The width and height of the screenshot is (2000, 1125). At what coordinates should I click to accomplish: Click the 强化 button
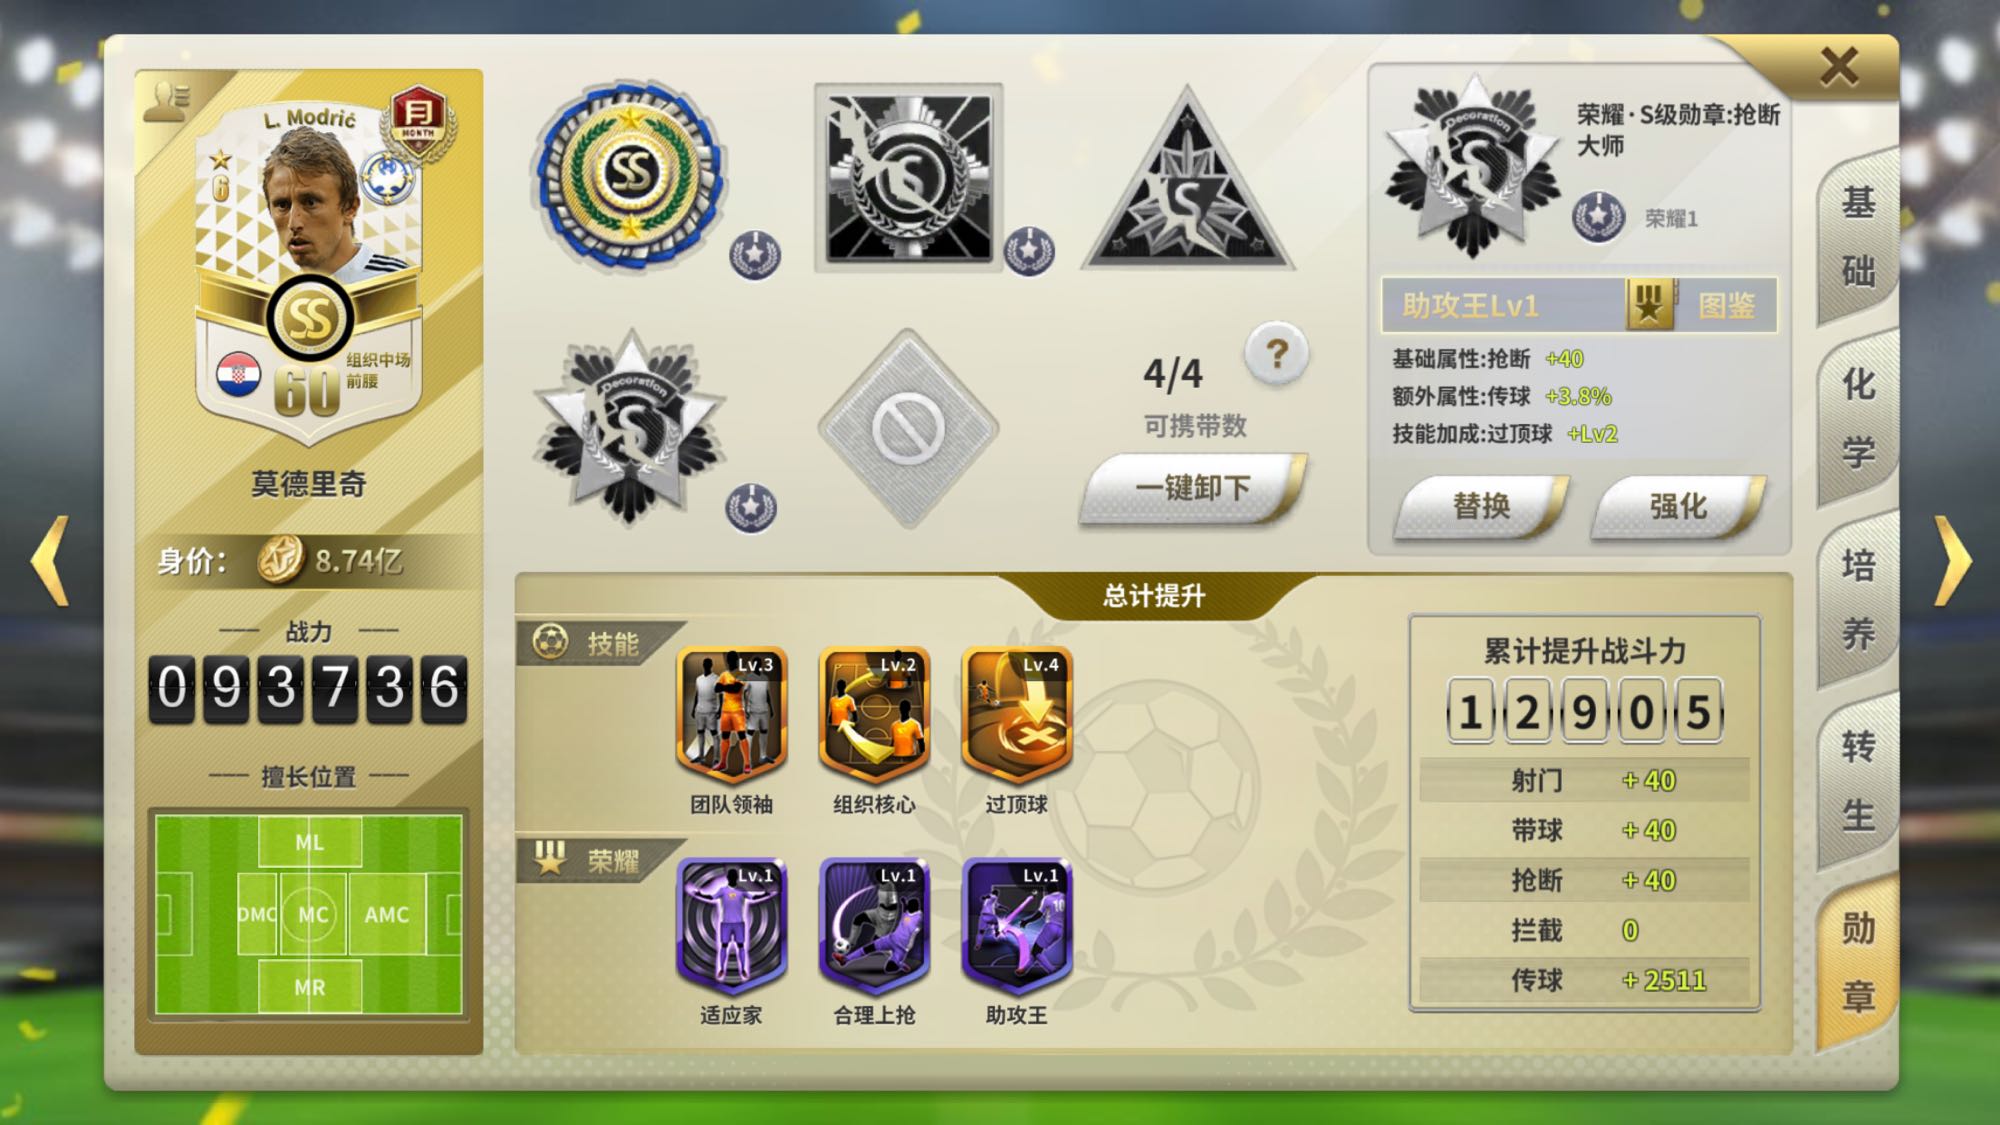coord(1678,506)
